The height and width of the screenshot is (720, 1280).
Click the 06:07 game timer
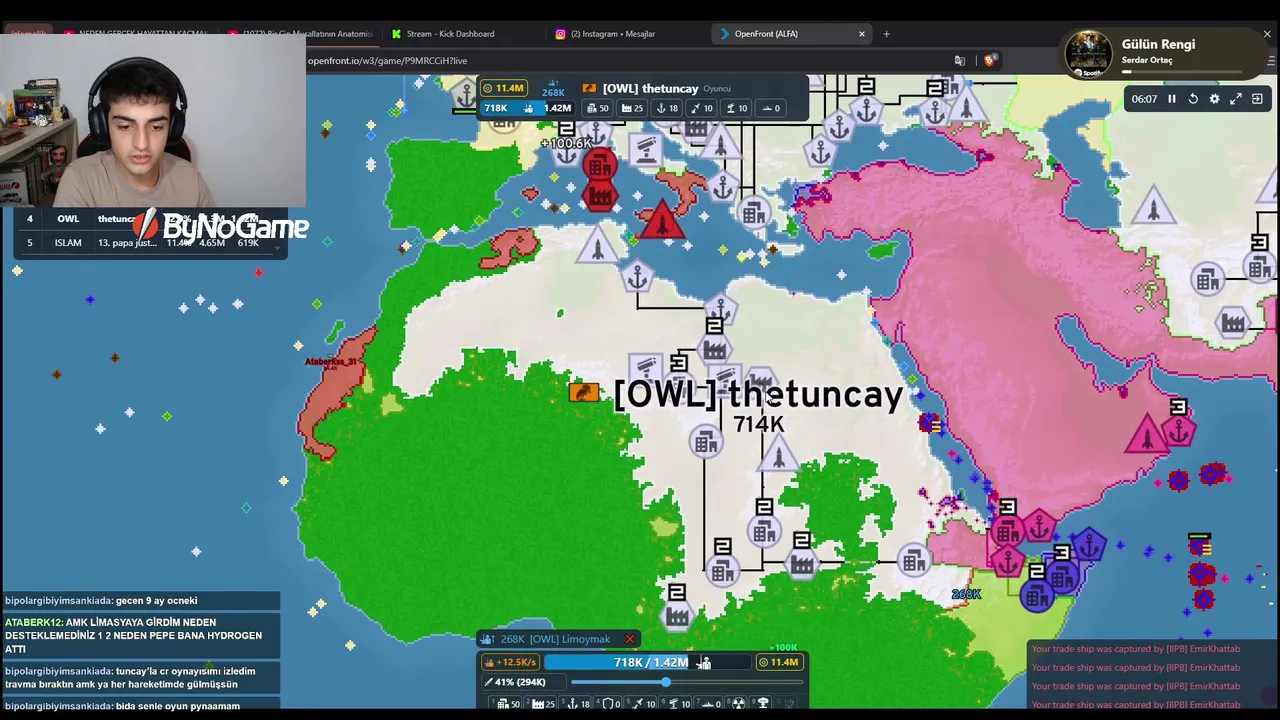pos(1144,99)
